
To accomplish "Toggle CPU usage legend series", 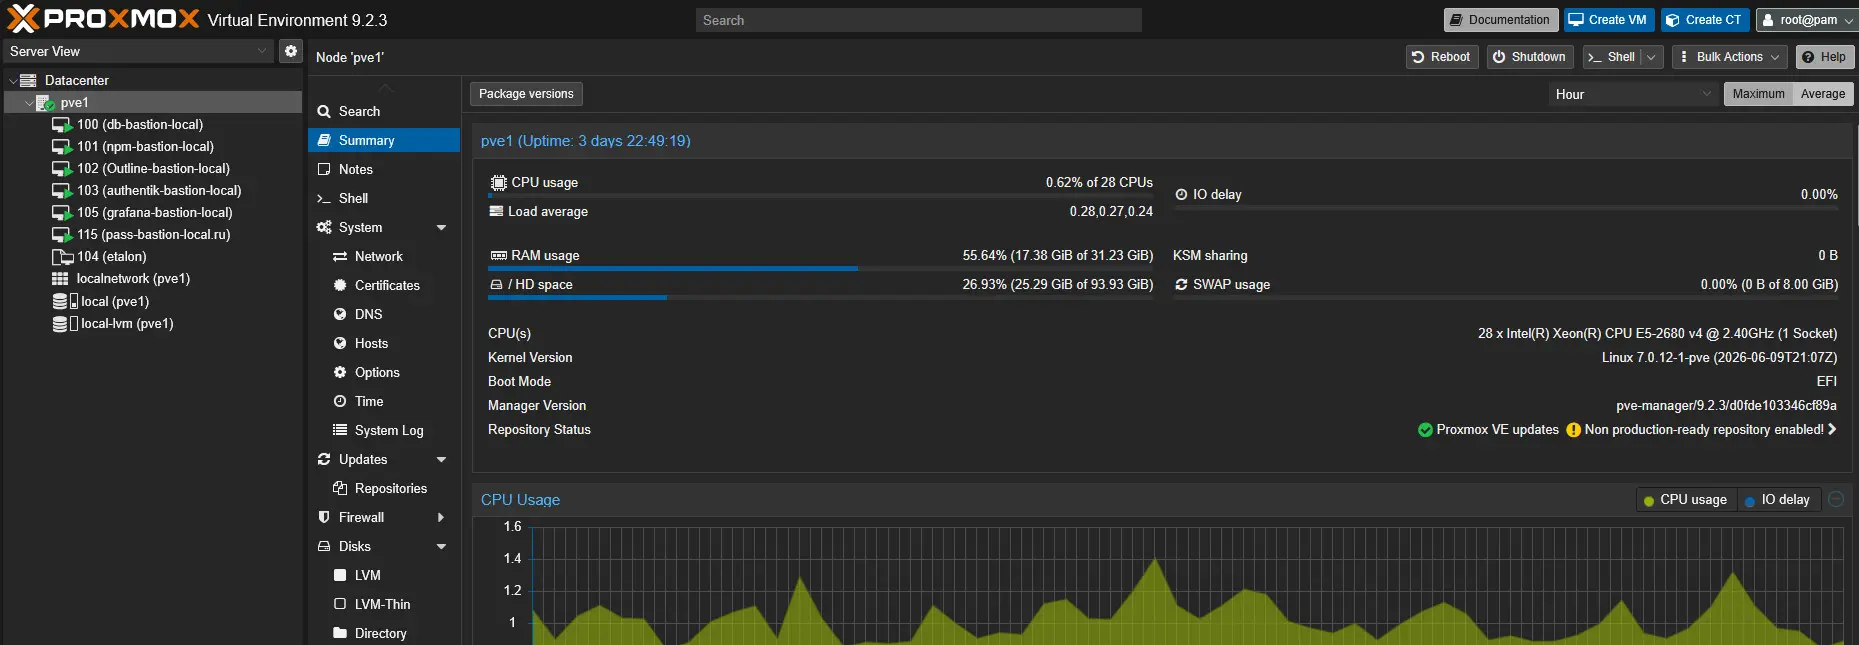I will [1685, 500].
